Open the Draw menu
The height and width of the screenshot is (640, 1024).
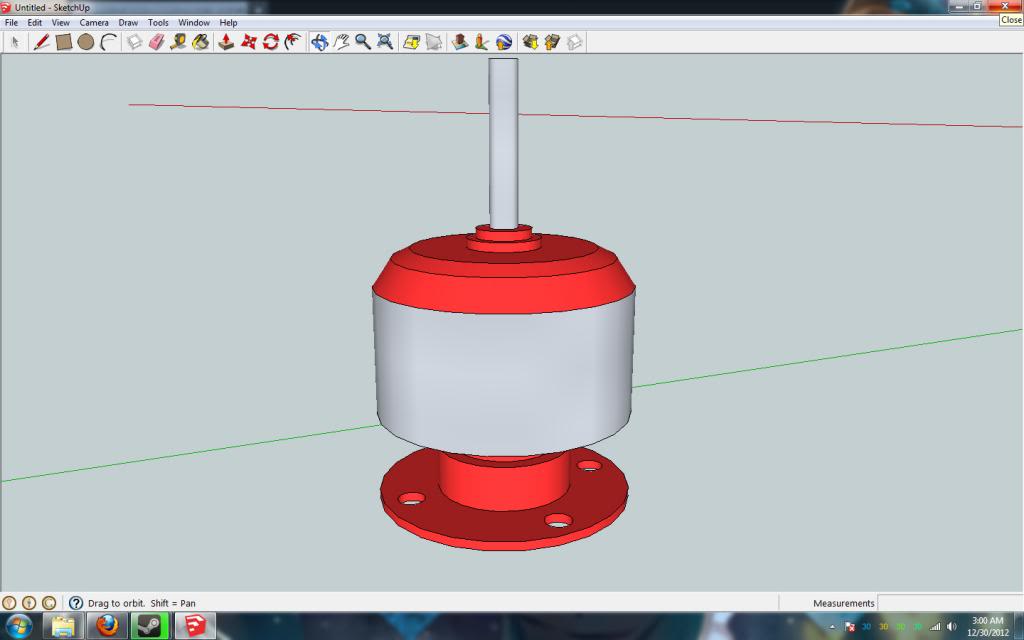click(127, 21)
